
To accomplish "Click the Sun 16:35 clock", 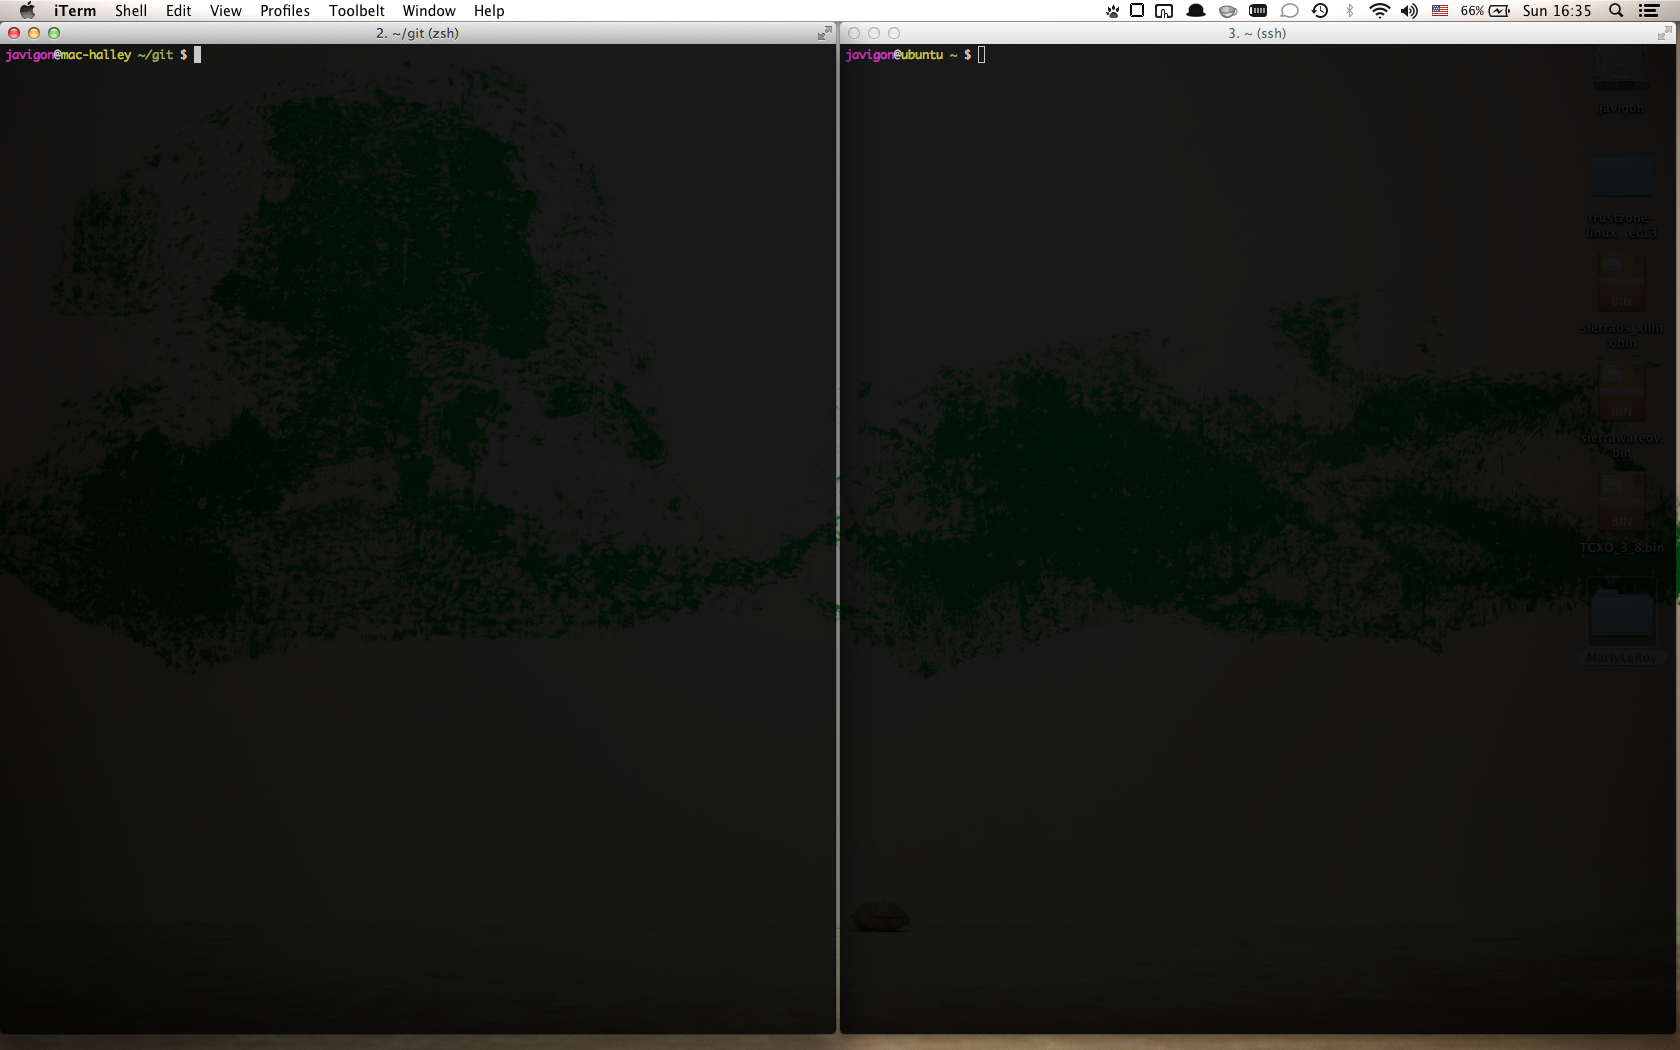I will (x=1556, y=11).
